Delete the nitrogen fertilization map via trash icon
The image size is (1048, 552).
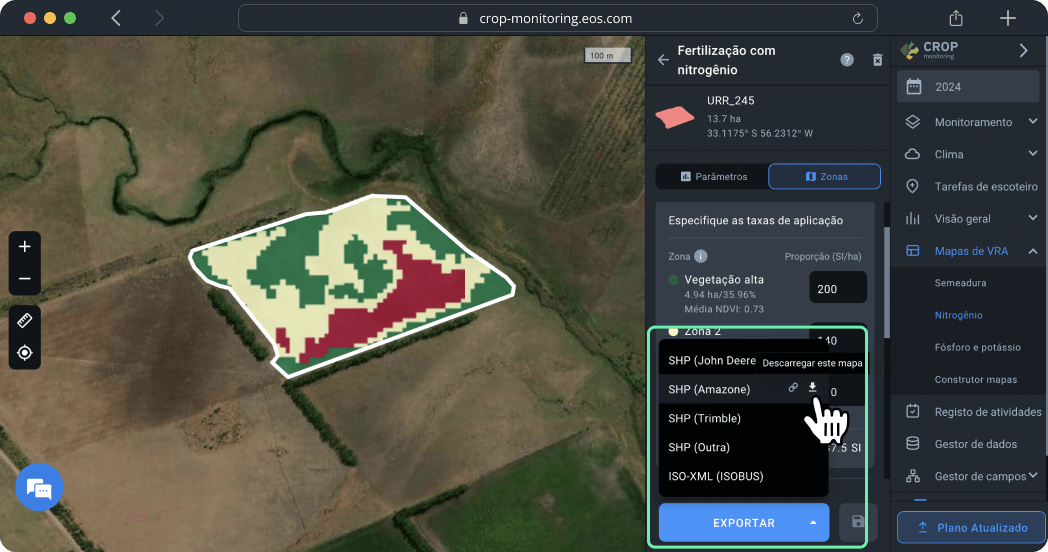(x=877, y=60)
